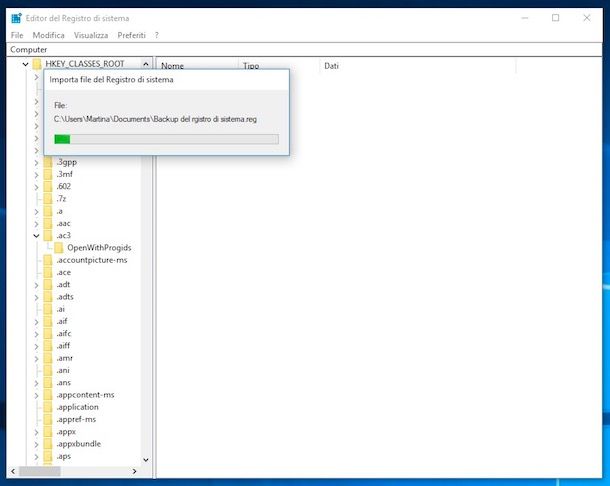Open the Modifica menu
Screen dimensions: 610x486
point(48,35)
